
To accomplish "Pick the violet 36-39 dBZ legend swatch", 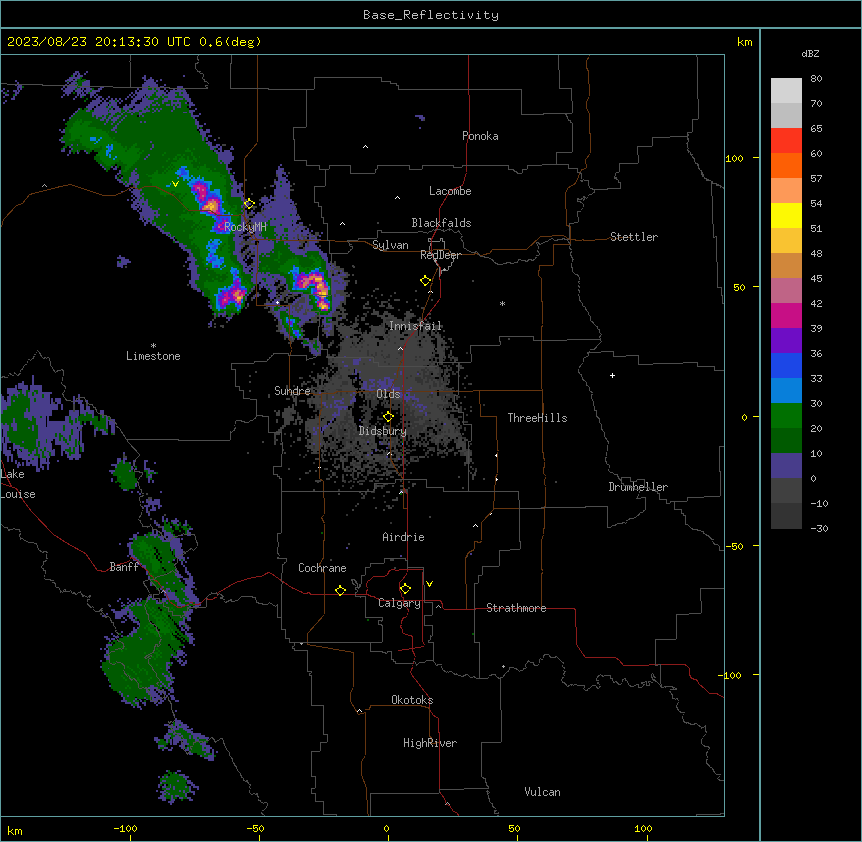I will (786, 341).
